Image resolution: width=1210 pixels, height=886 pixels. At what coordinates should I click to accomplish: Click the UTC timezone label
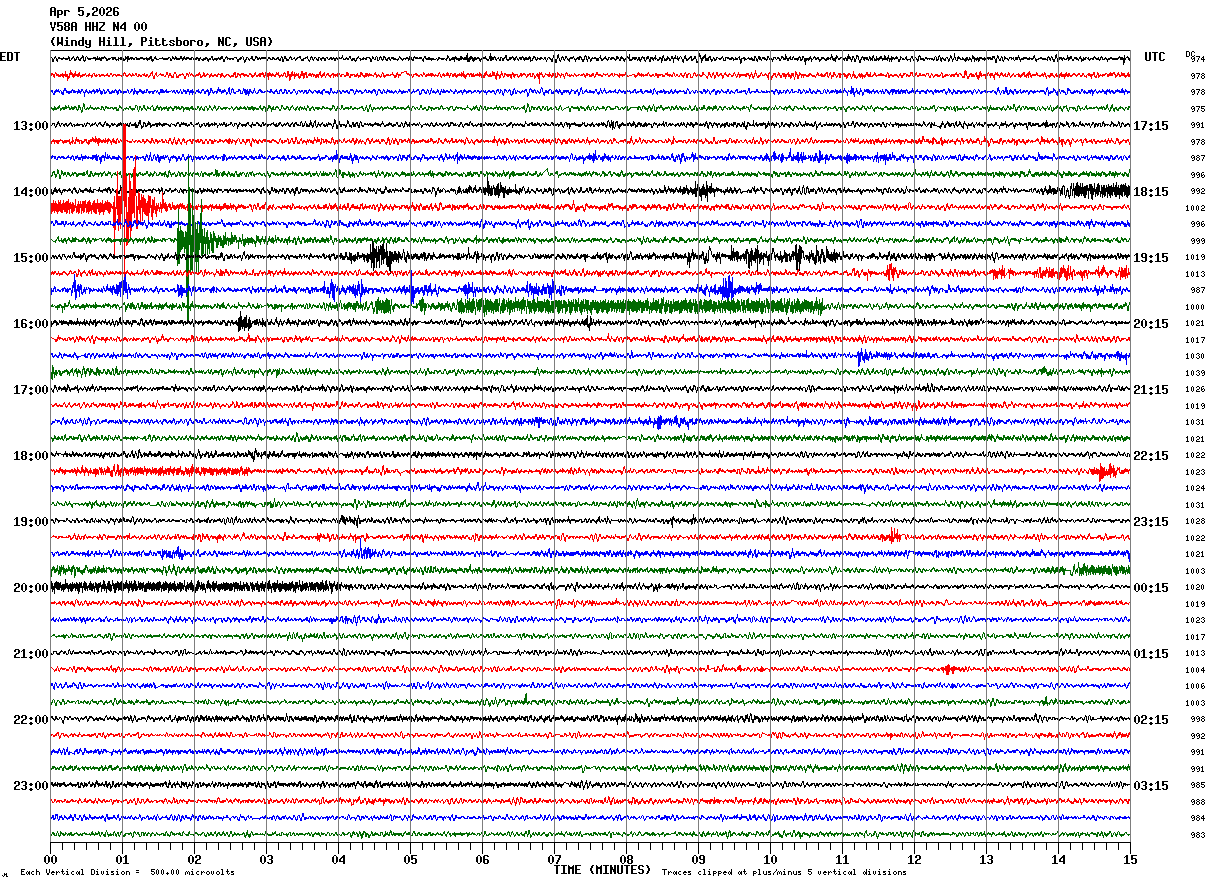(x=1155, y=57)
